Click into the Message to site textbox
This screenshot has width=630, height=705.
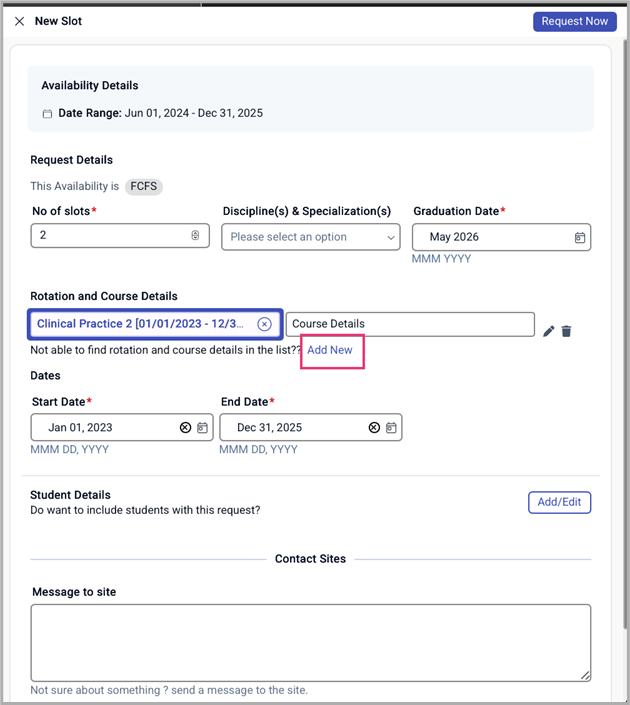310,642
